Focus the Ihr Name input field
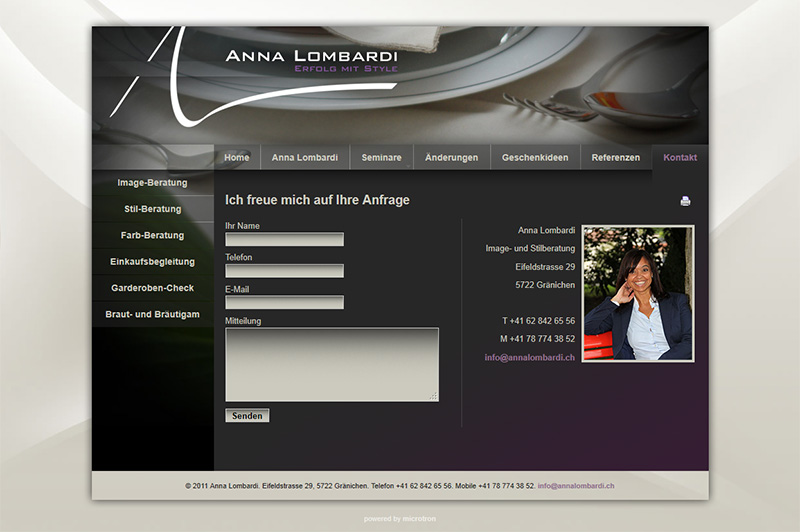The width and height of the screenshot is (800, 532). coord(284,240)
